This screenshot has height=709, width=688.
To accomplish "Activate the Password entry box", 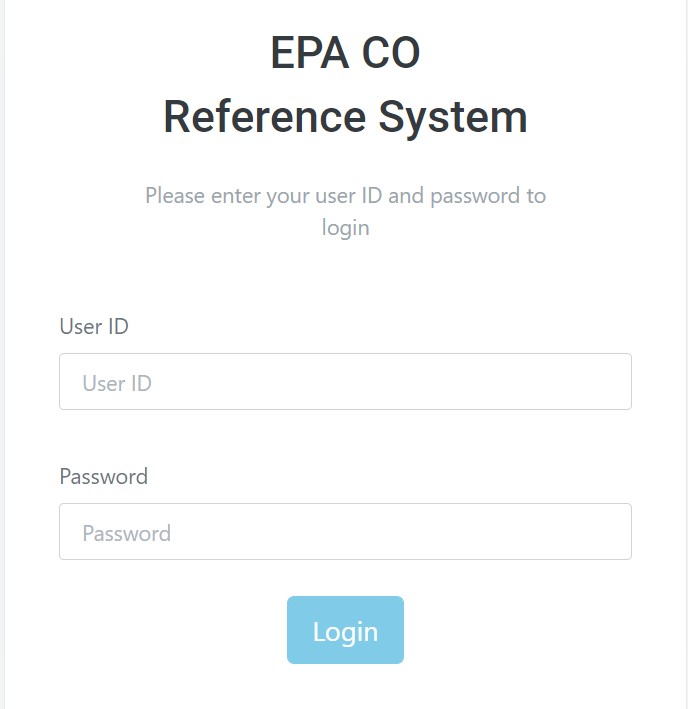I will coord(345,531).
